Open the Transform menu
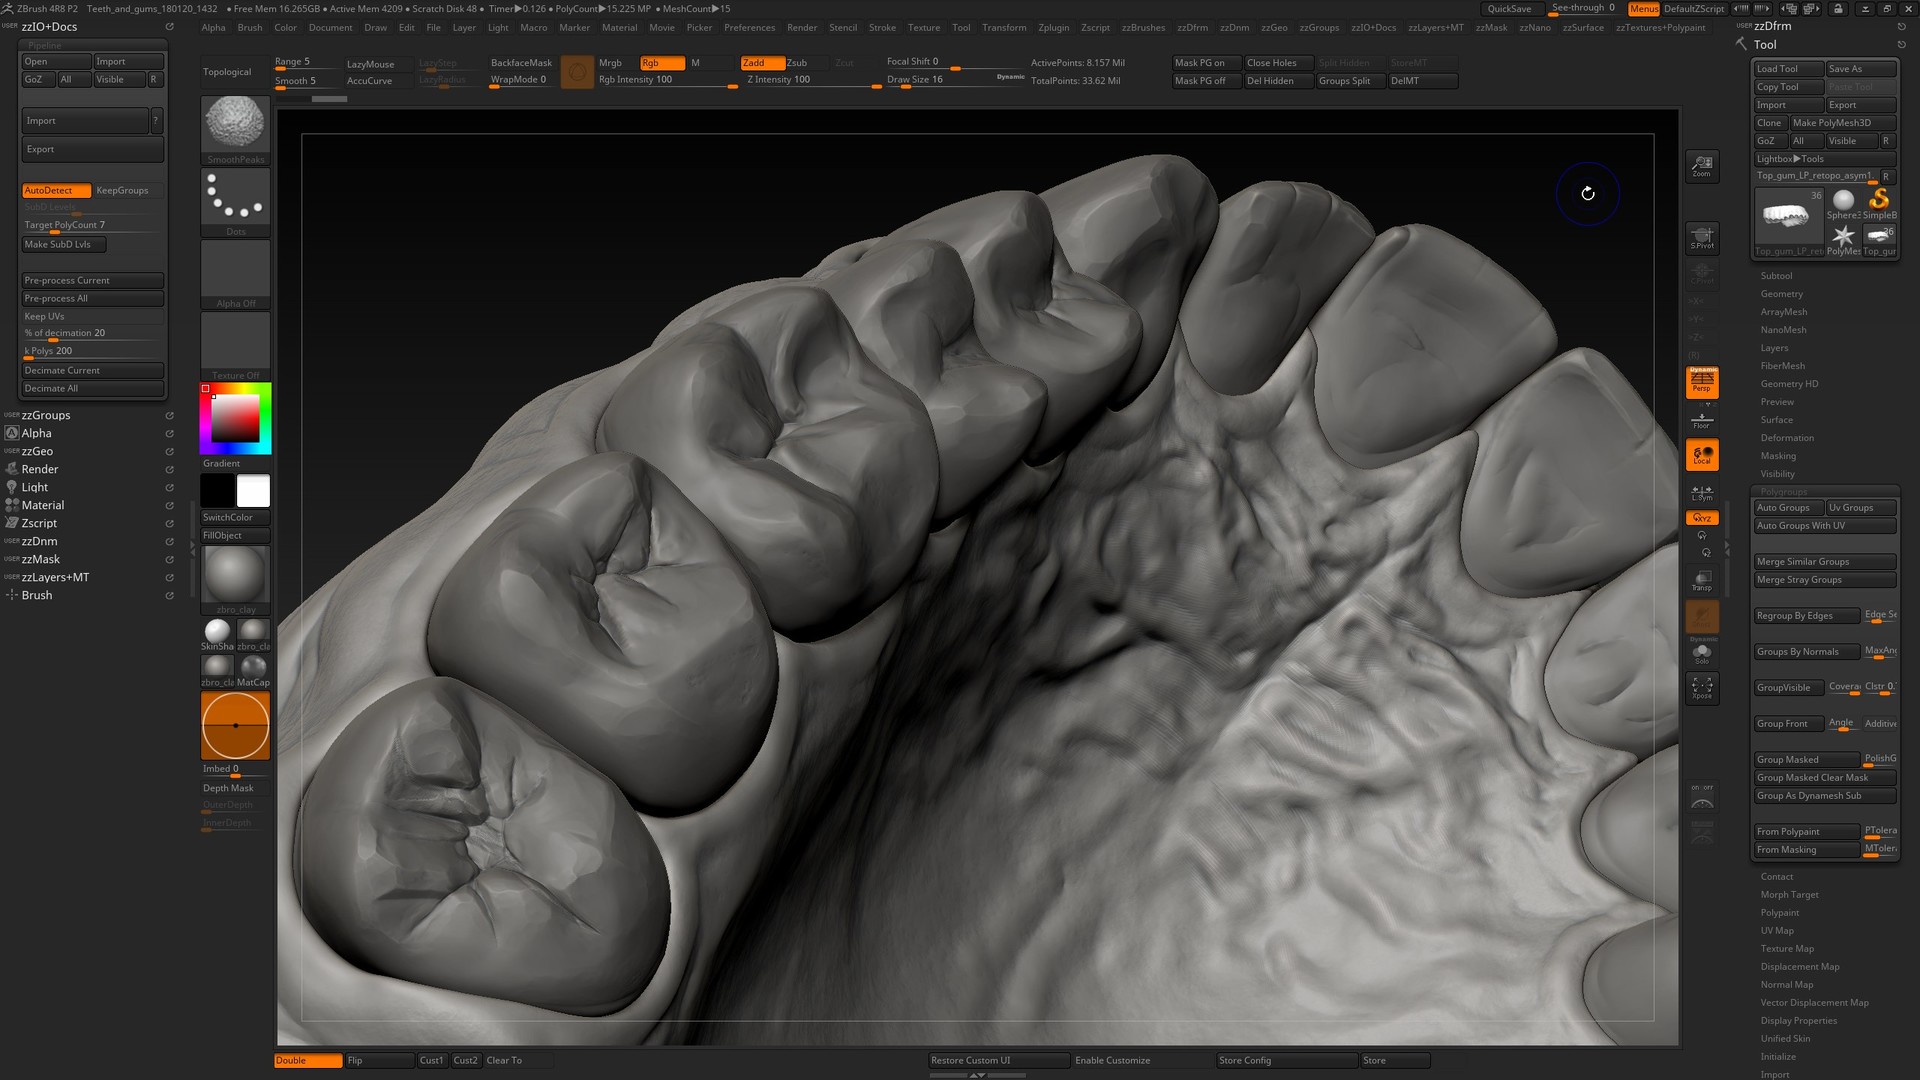 click(1004, 28)
